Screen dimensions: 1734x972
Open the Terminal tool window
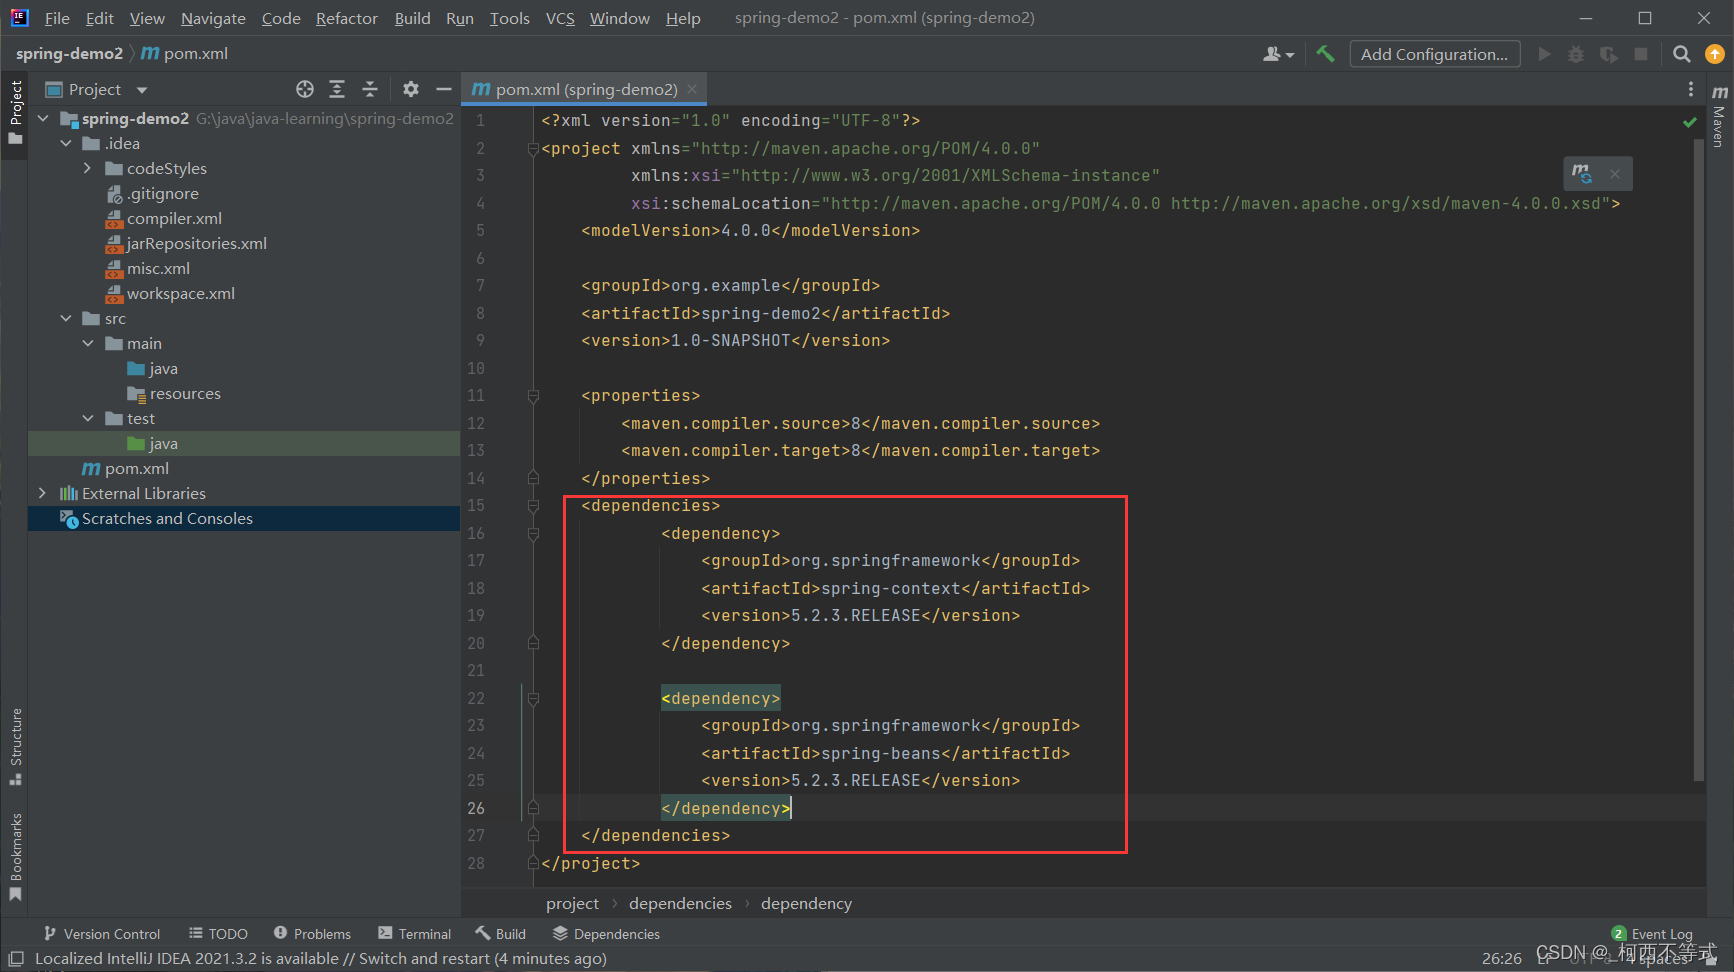click(x=414, y=934)
